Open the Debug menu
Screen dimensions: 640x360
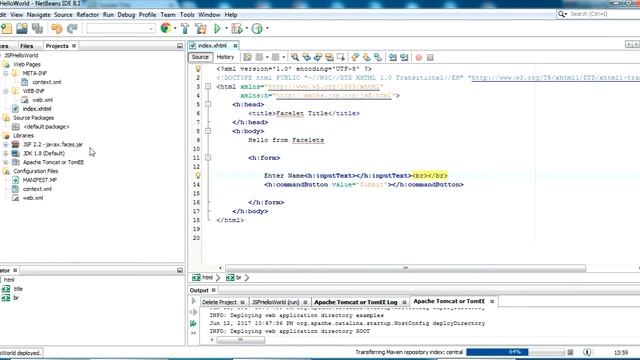(126, 15)
